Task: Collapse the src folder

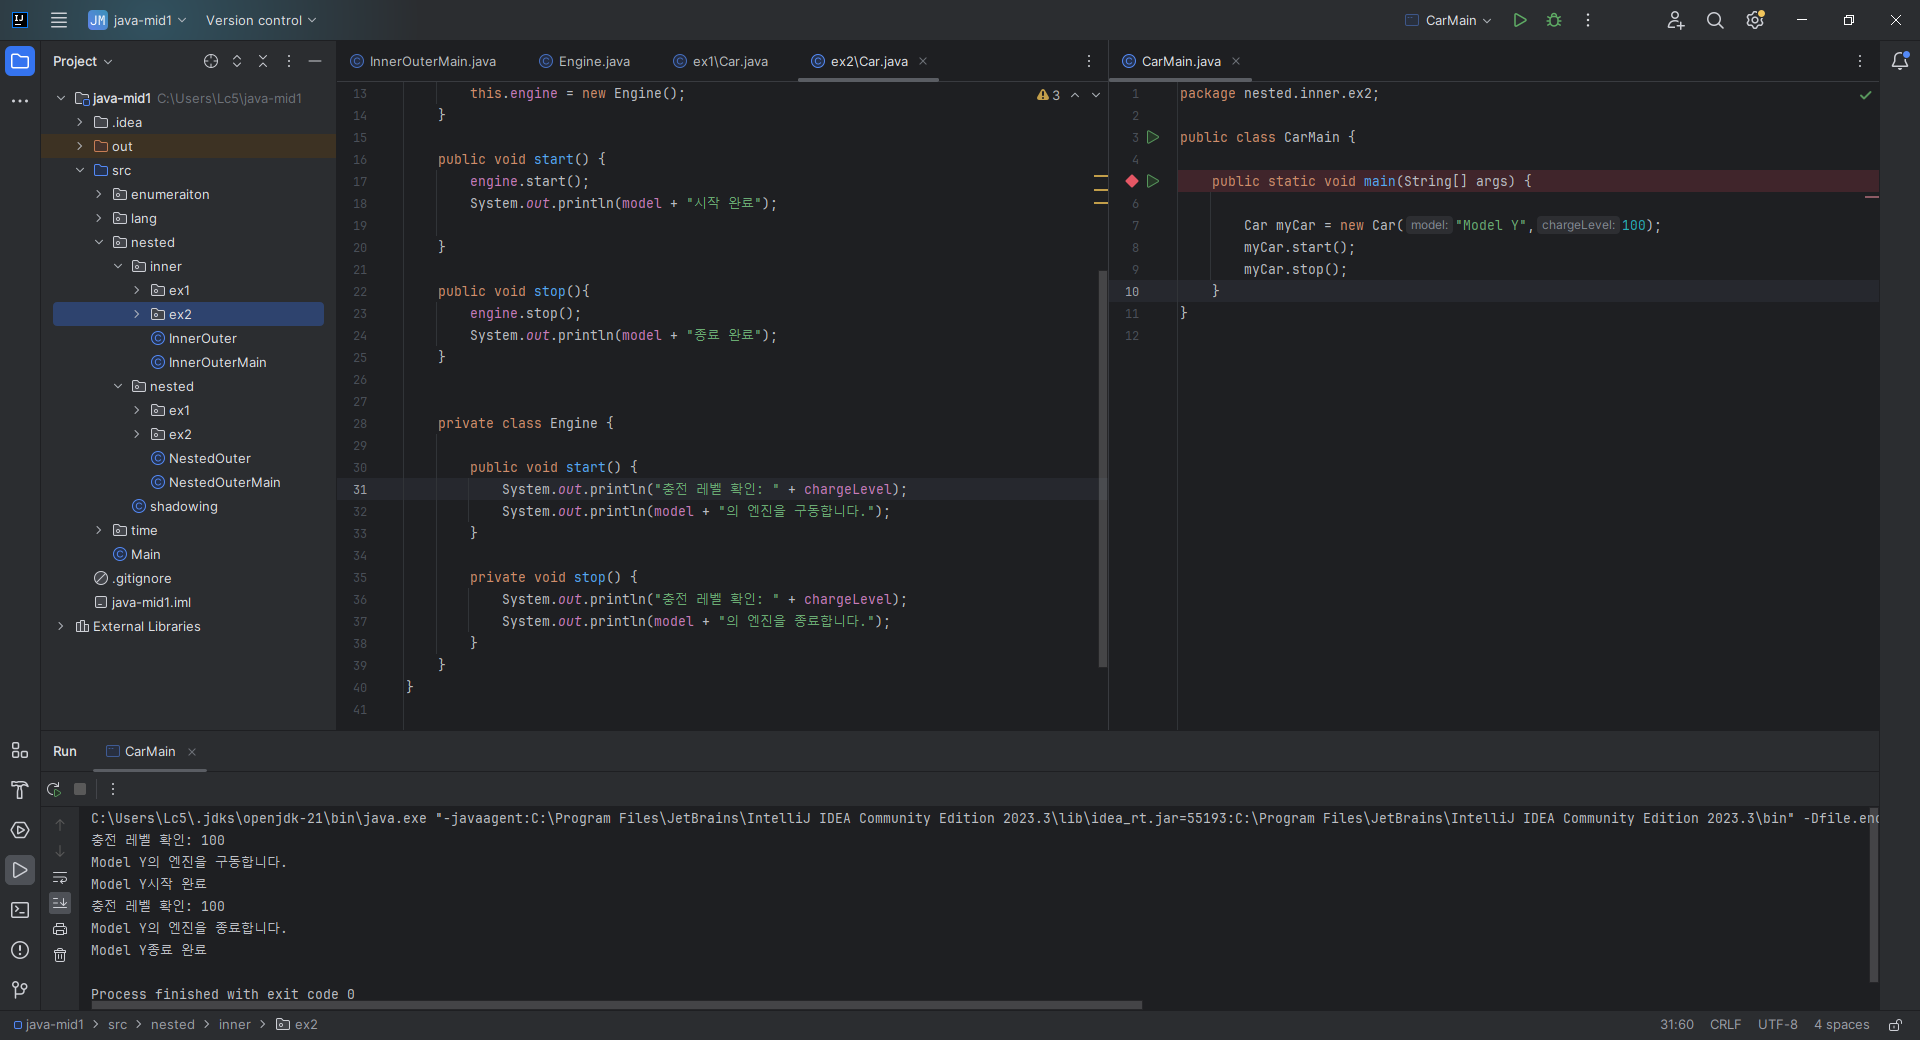Action: 80,170
